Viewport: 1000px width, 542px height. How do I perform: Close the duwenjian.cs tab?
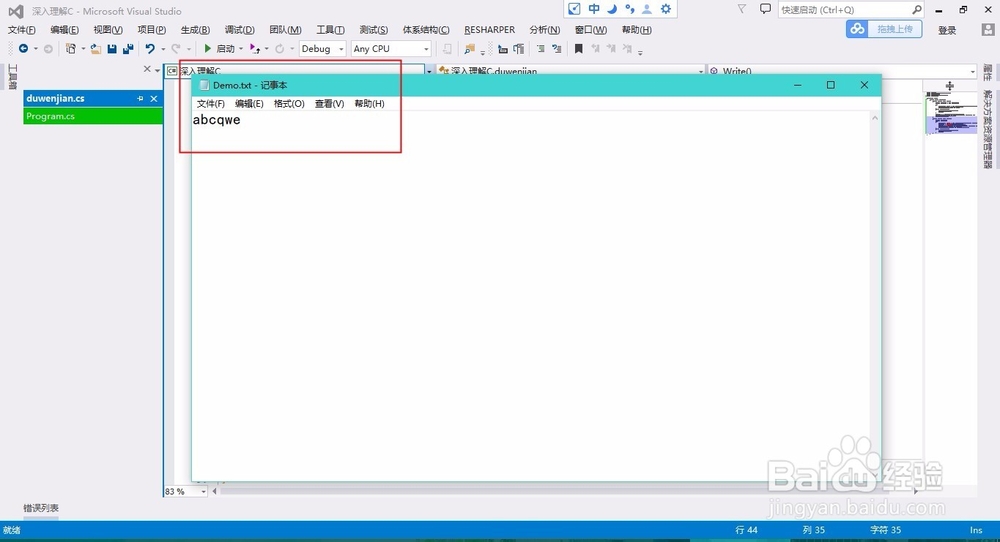pyautogui.click(x=154, y=98)
